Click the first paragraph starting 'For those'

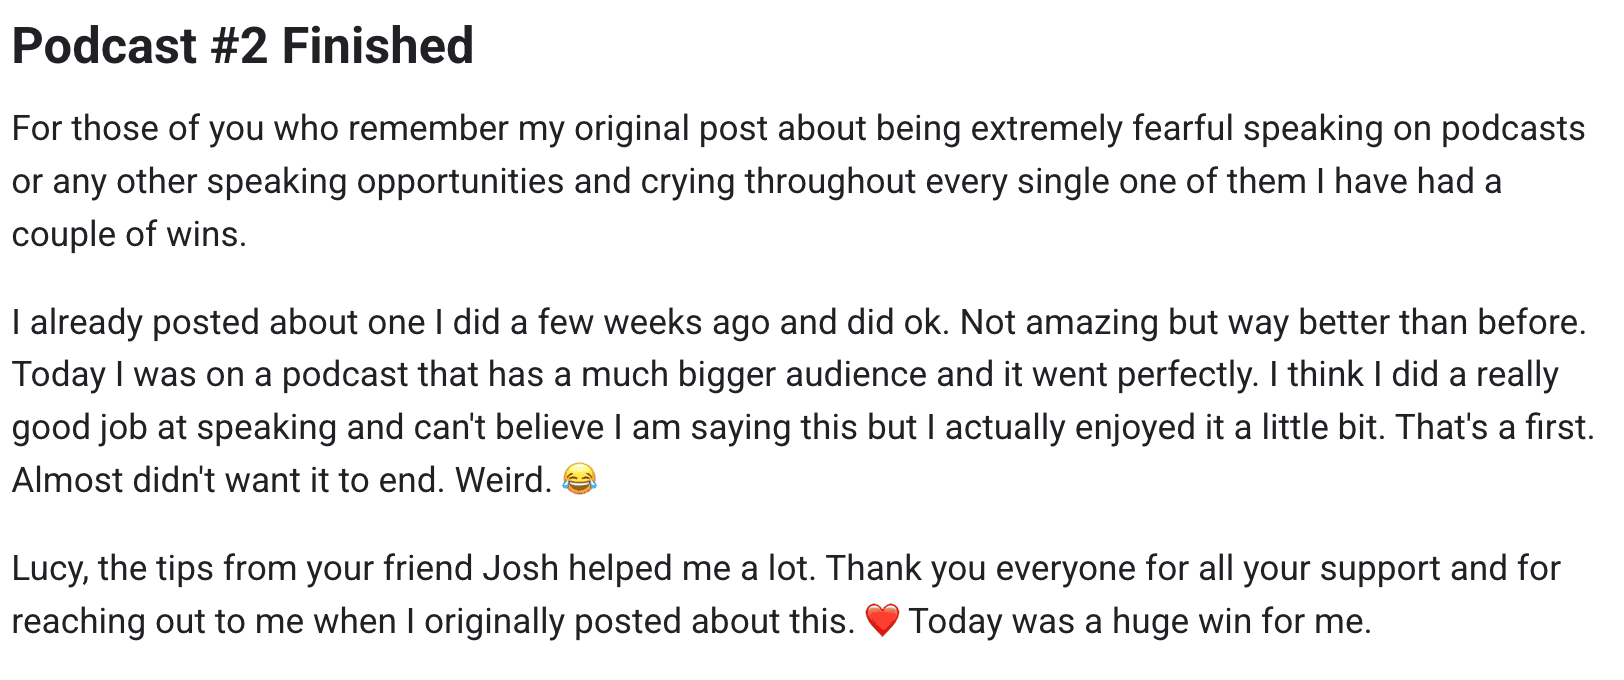(799, 181)
